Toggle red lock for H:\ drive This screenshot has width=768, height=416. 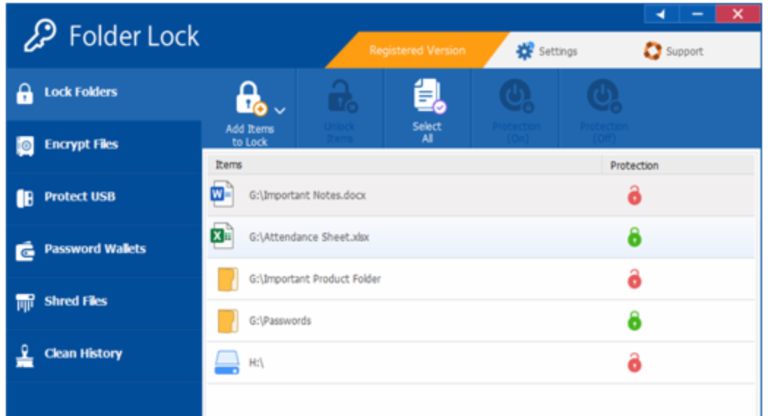click(634, 363)
